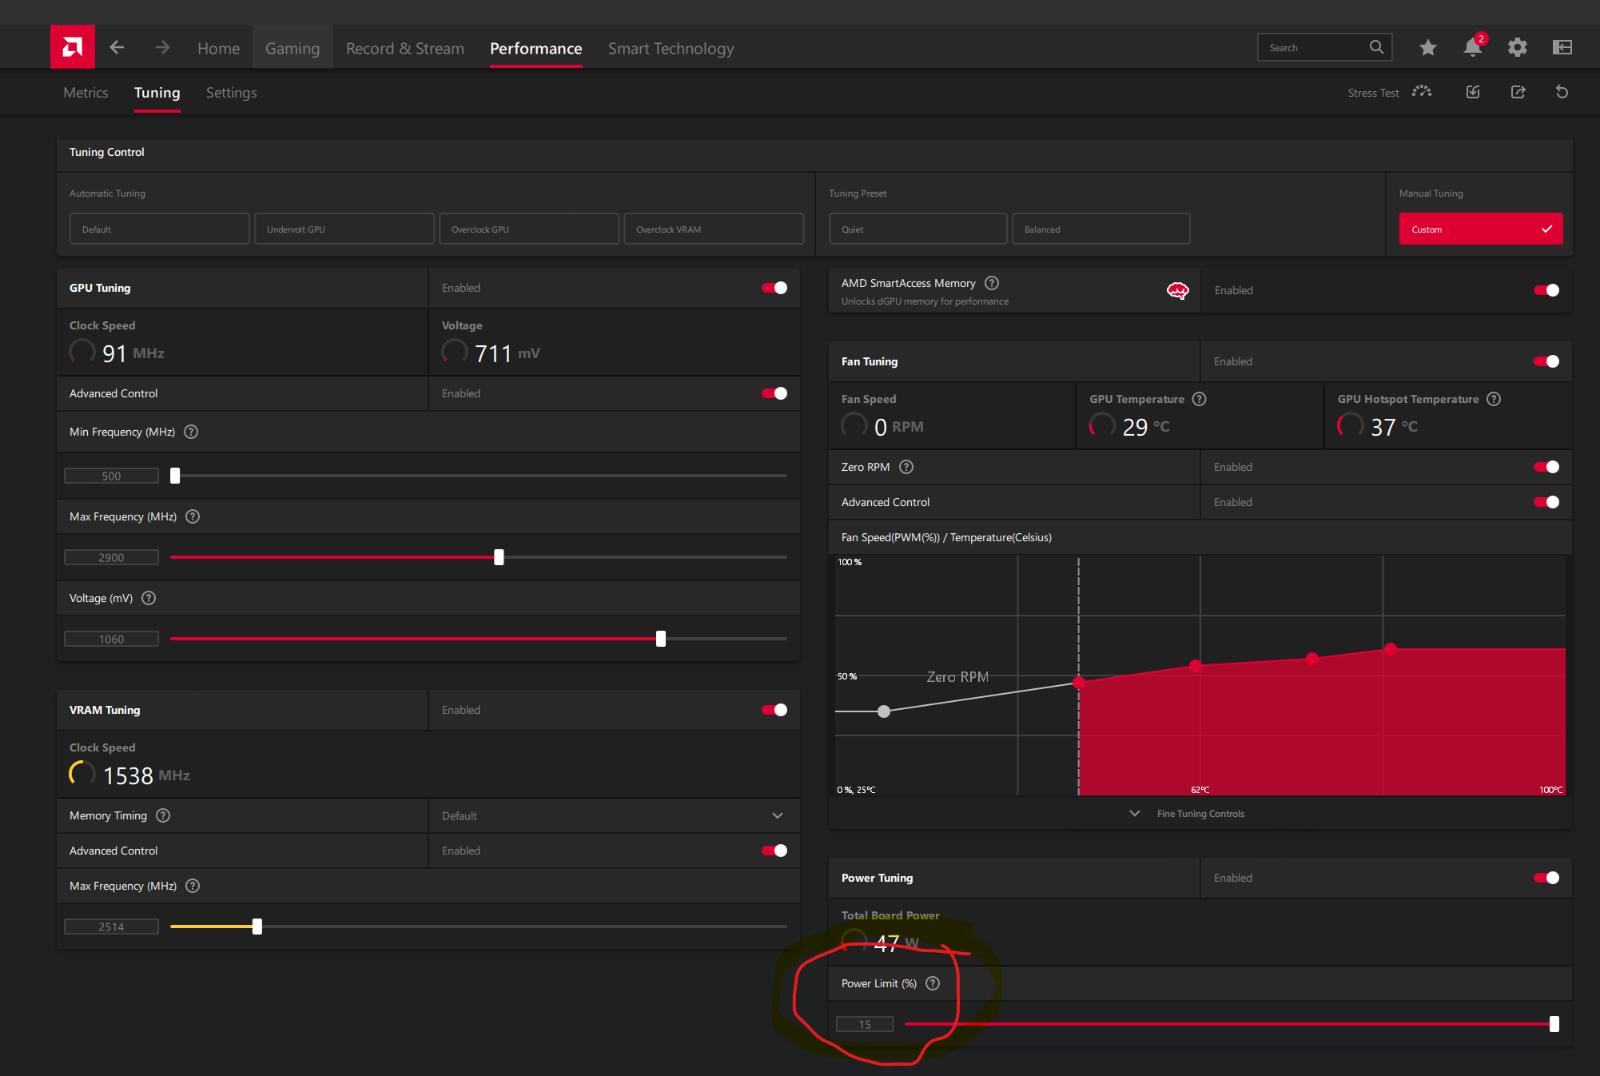Click the export/share profile icon
Viewport: 1600px width, 1076px height.
coord(1518,92)
